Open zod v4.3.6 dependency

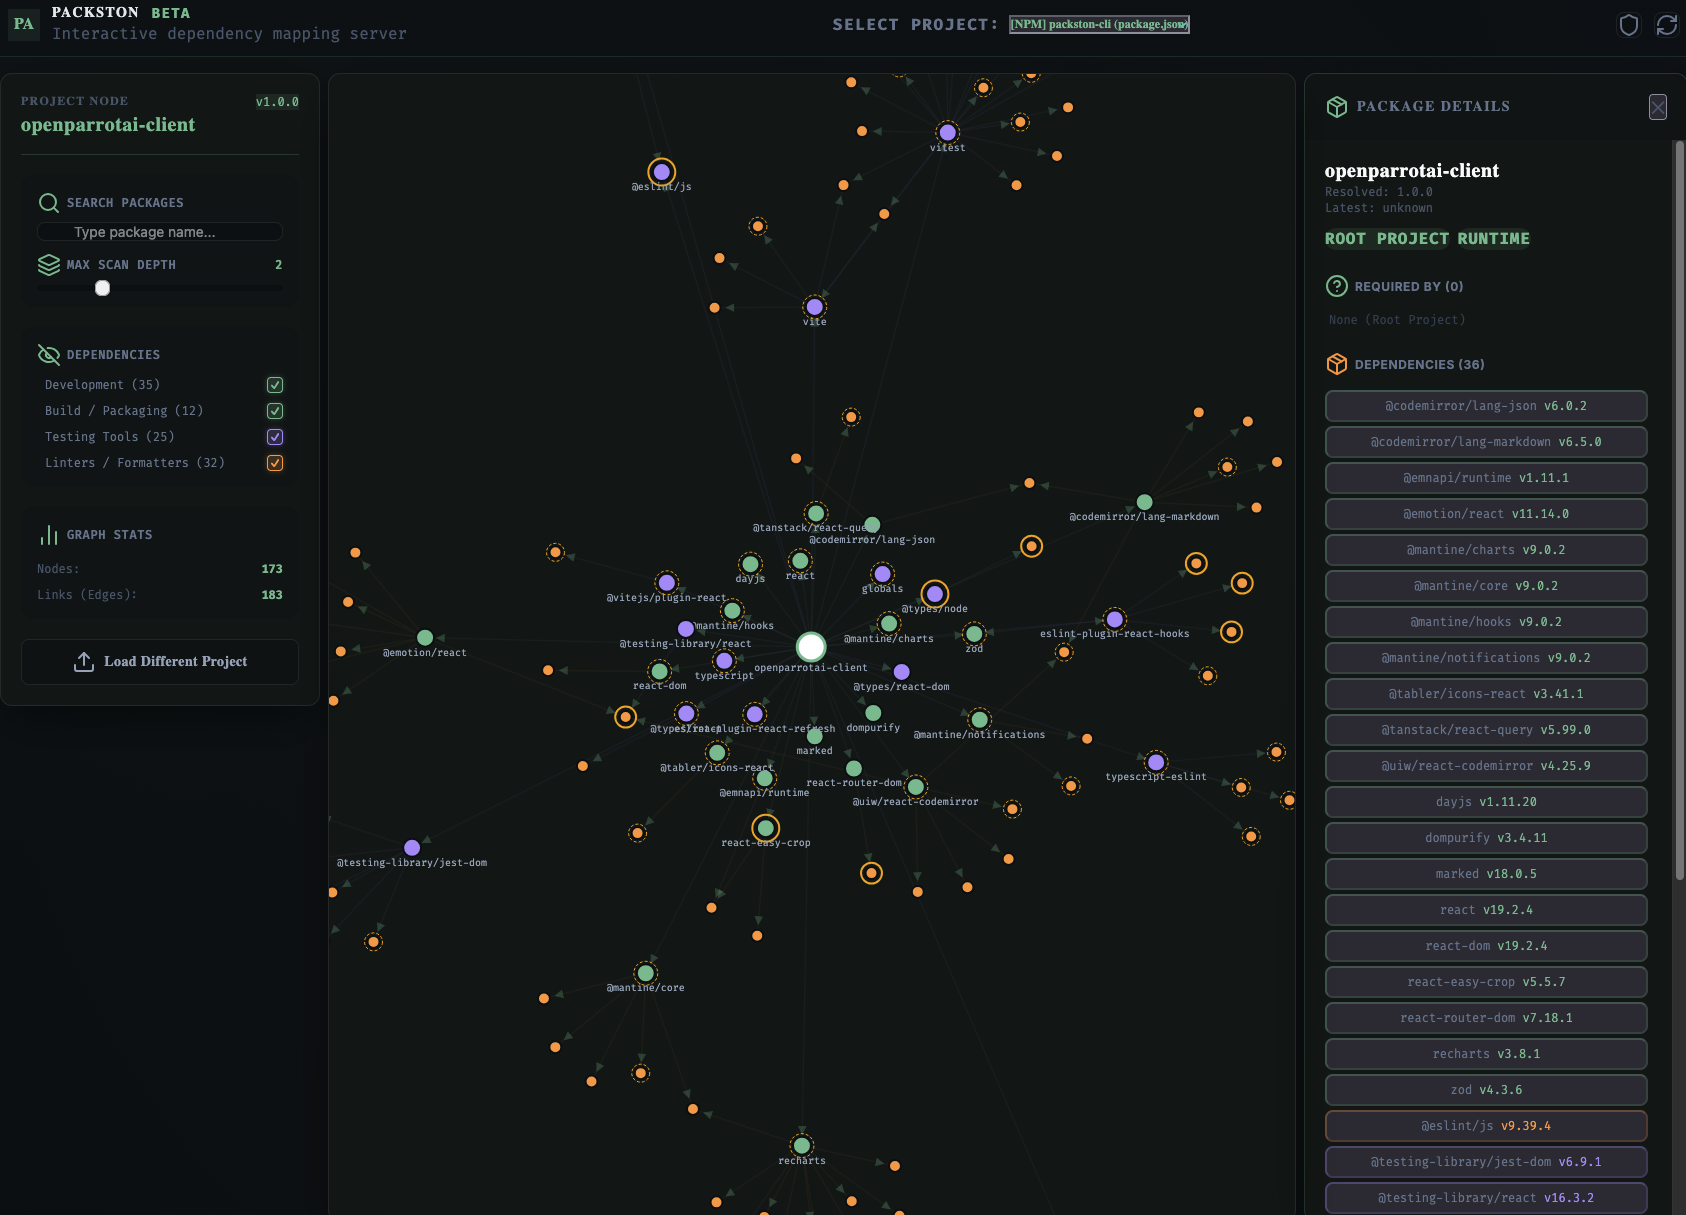[1486, 1090]
